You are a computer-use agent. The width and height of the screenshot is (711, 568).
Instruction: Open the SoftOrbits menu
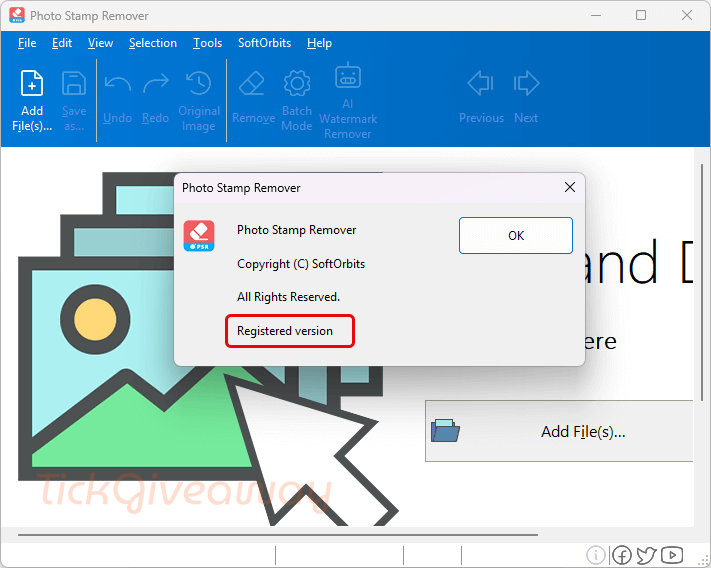(x=264, y=43)
